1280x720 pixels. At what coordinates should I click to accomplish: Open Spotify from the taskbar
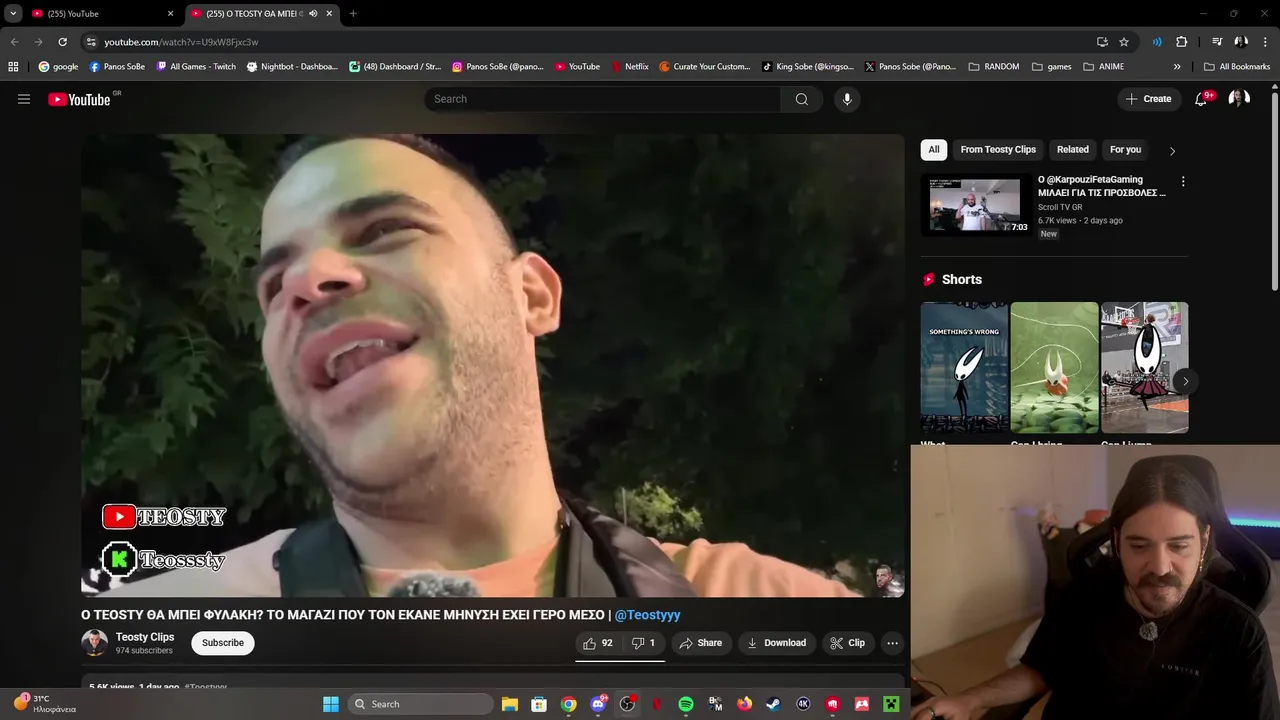click(686, 704)
